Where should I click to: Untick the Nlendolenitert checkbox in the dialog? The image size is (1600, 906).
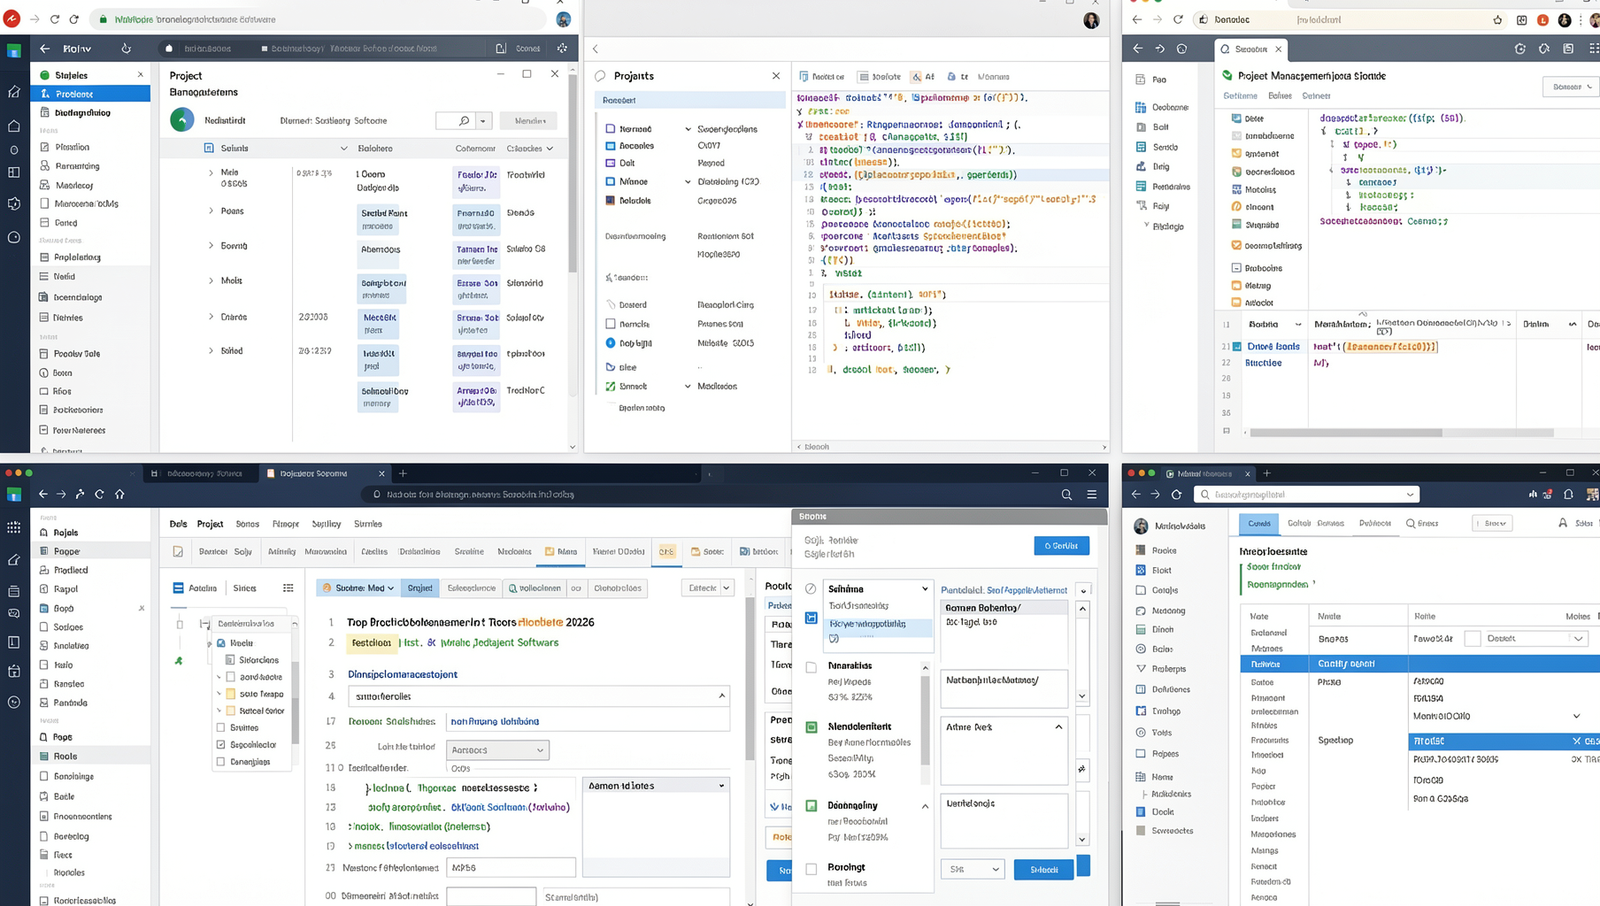[x=811, y=727]
